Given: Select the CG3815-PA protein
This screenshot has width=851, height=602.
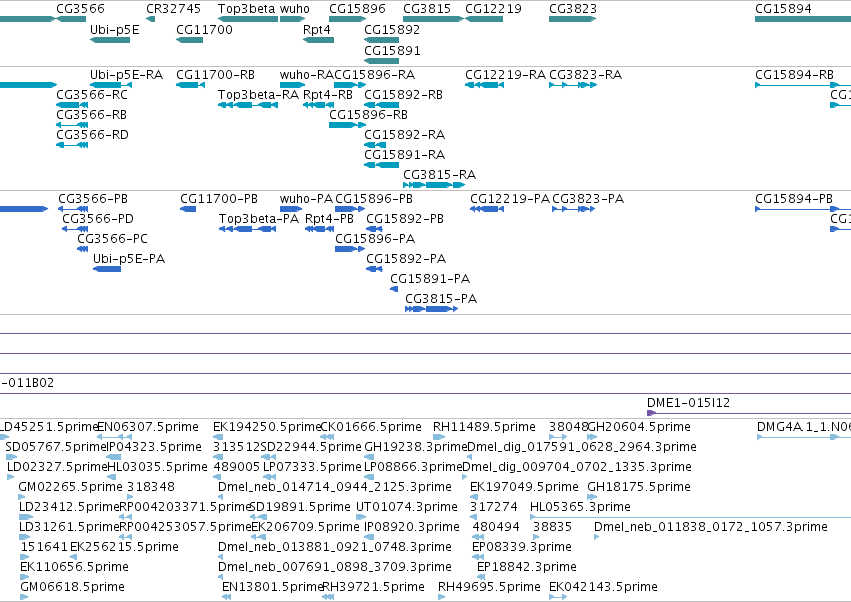Looking at the screenshot, I should click(441, 300).
